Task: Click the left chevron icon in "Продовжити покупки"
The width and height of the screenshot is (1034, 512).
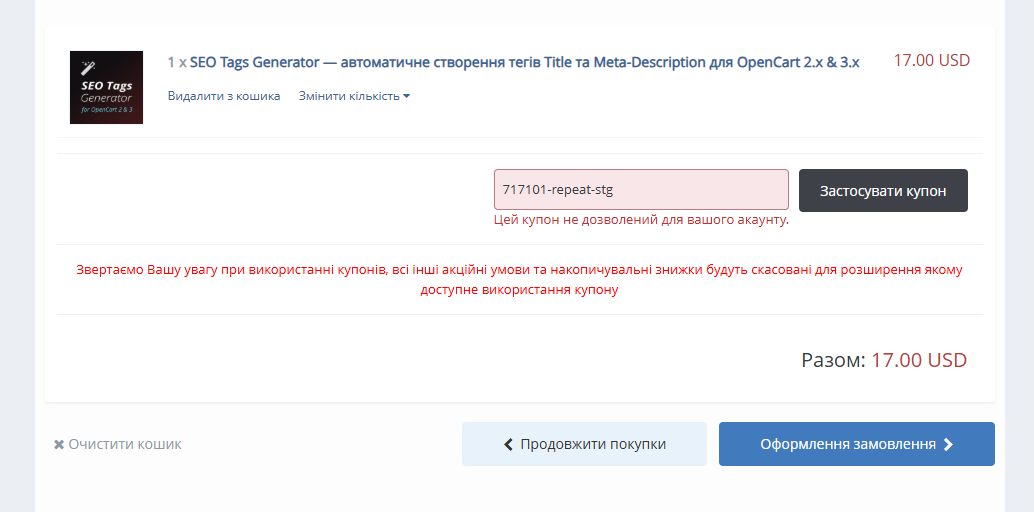Action: [508, 444]
